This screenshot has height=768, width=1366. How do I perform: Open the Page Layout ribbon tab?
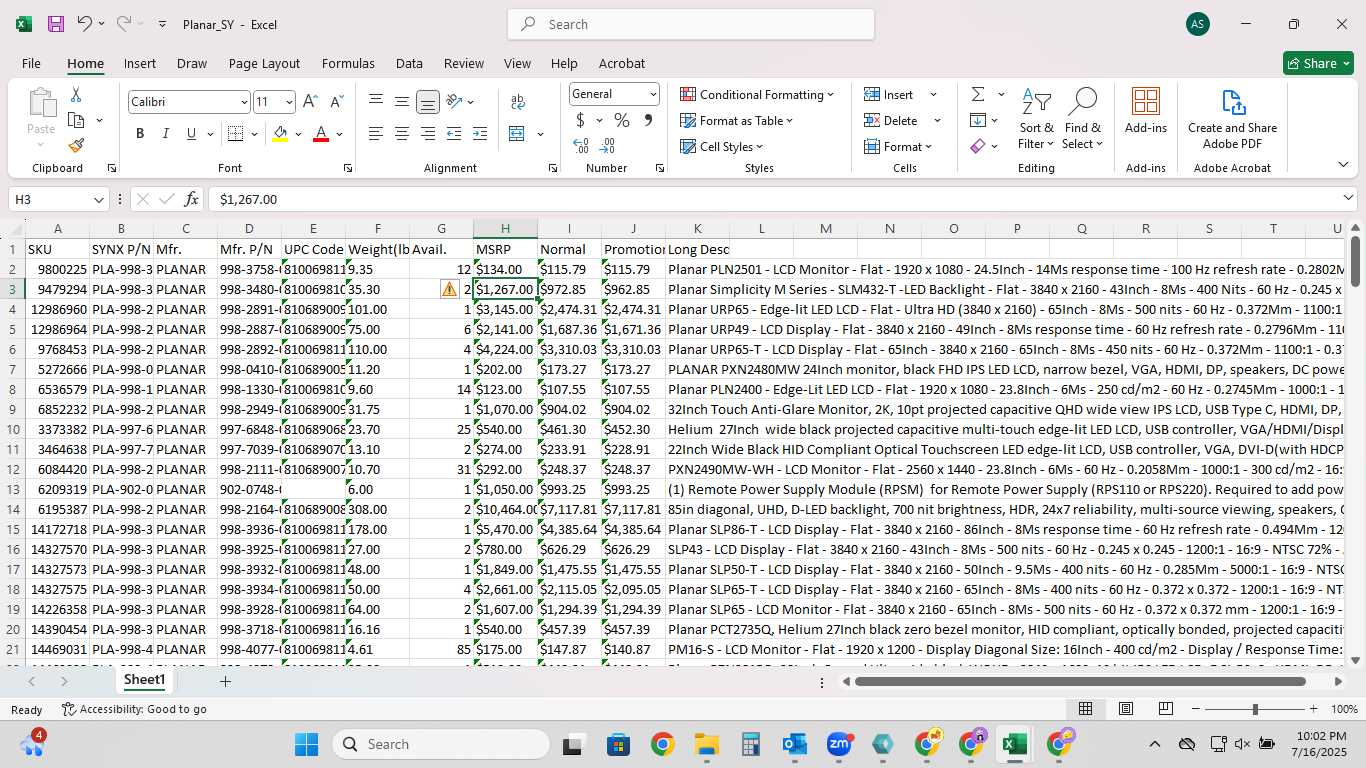264,63
